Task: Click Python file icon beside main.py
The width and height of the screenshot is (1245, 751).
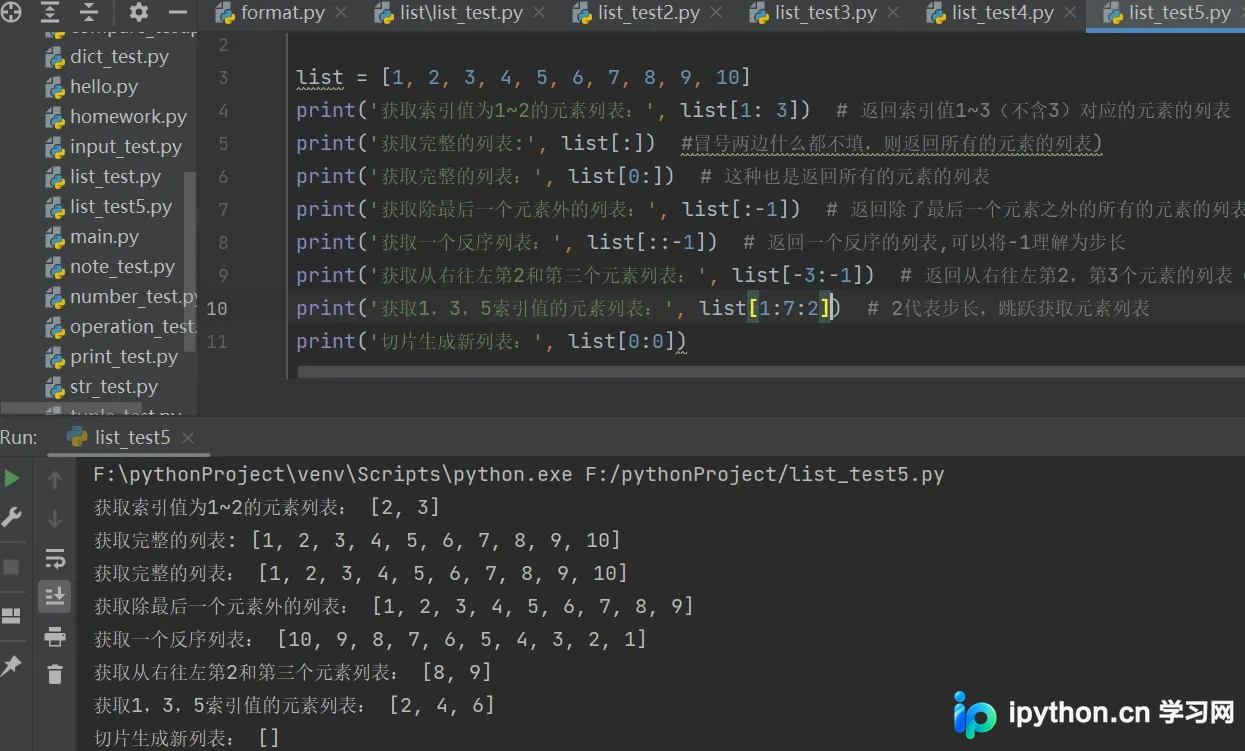Action: [55, 238]
